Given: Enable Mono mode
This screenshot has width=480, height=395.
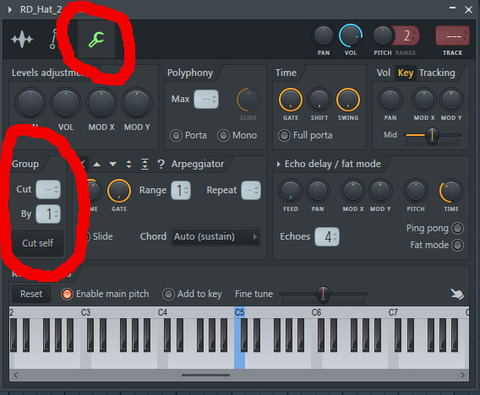Looking at the screenshot, I should pos(223,135).
